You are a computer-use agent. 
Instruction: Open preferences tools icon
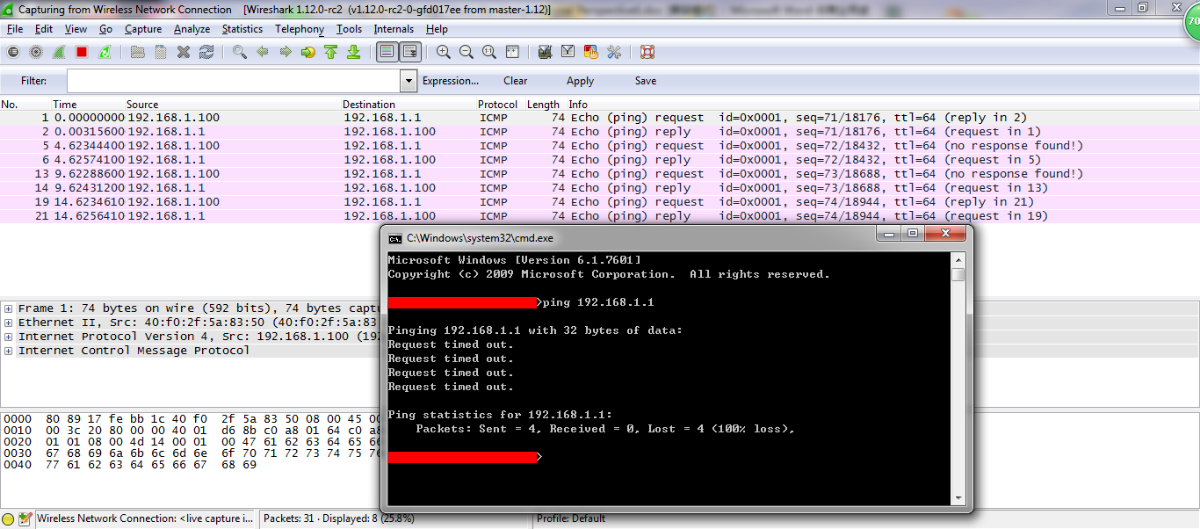[614, 51]
